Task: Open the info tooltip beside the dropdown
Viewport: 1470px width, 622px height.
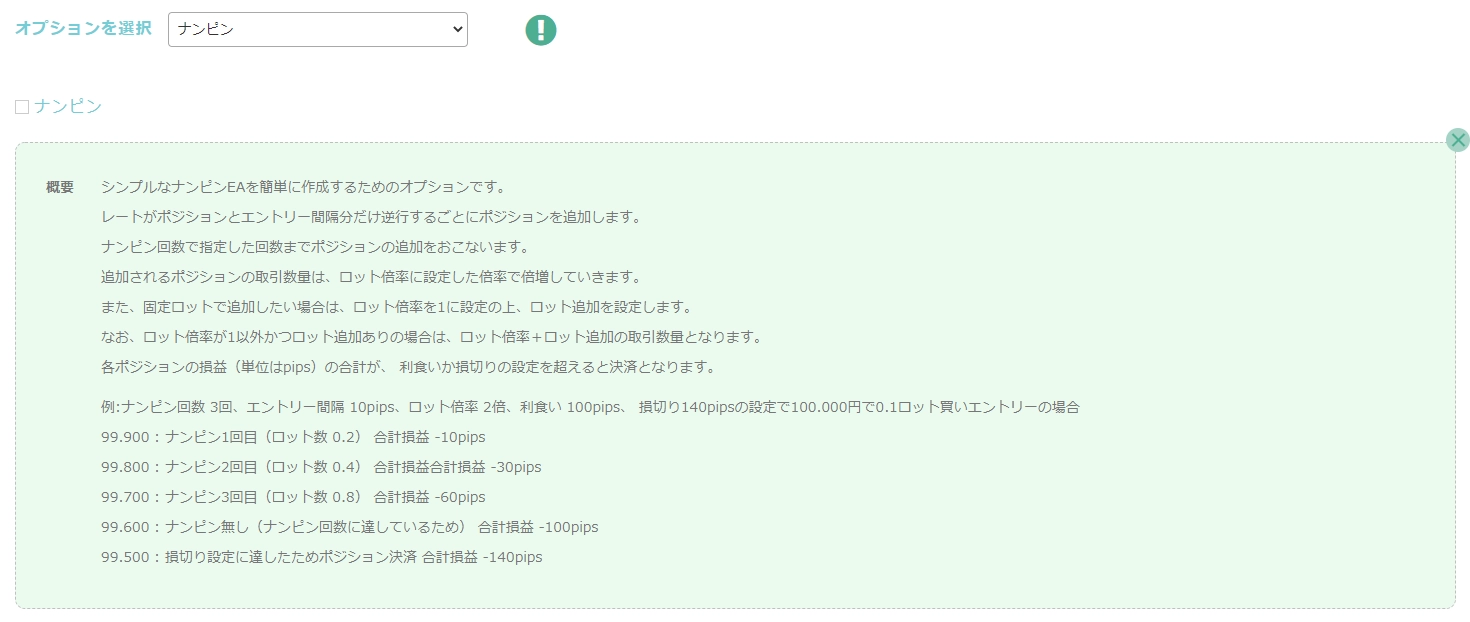Action: click(x=541, y=30)
